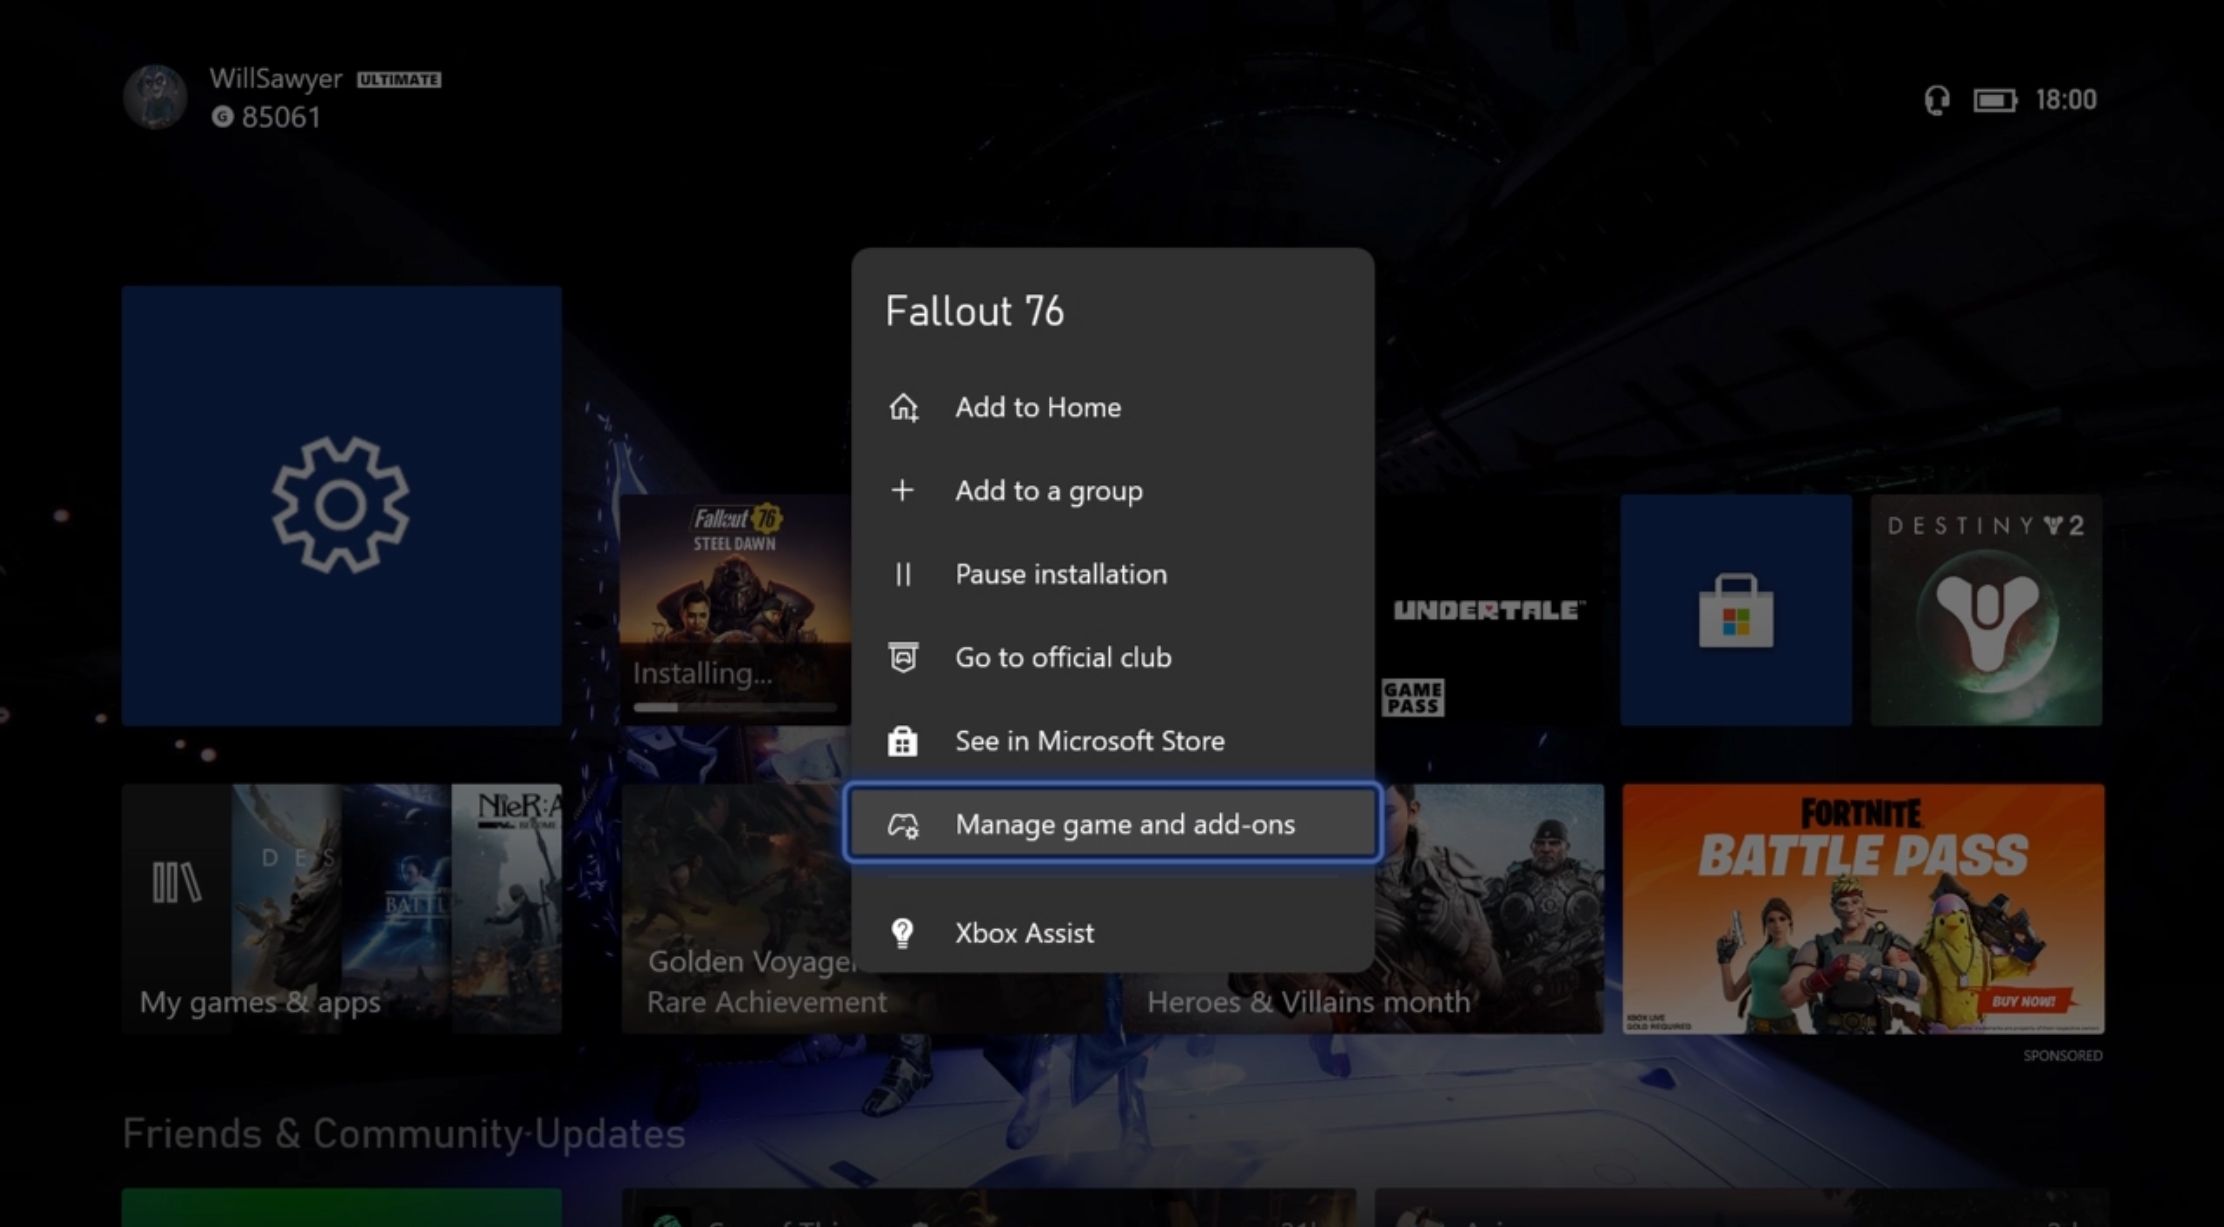
Task: Open the Undertale game tile
Action: click(1490, 610)
